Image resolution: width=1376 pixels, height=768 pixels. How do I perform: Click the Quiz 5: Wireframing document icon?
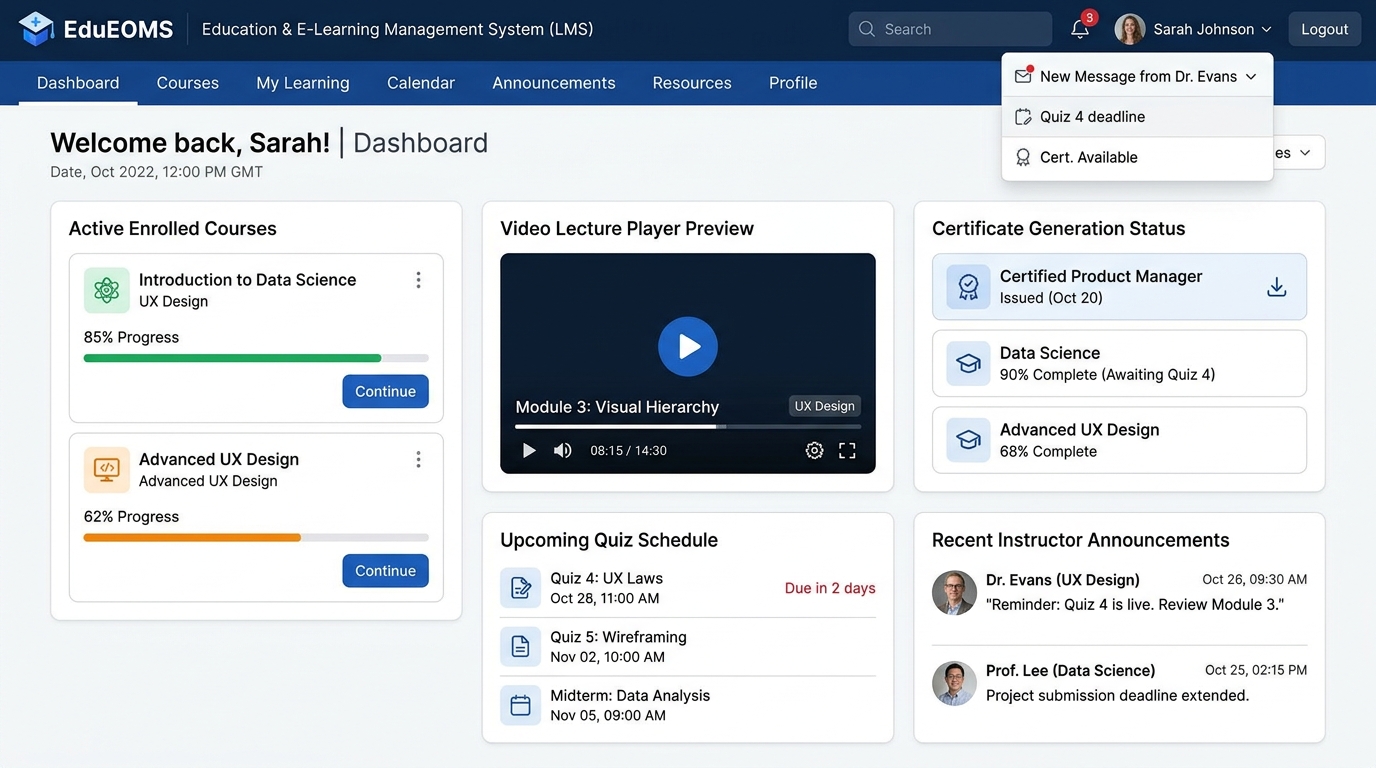(x=520, y=647)
